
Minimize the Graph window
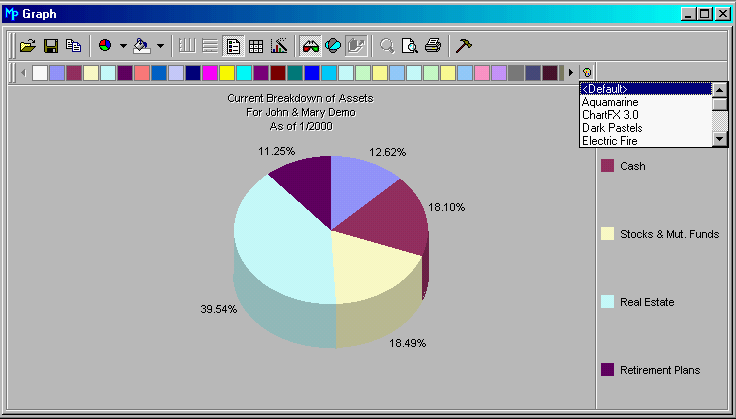point(689,14)
